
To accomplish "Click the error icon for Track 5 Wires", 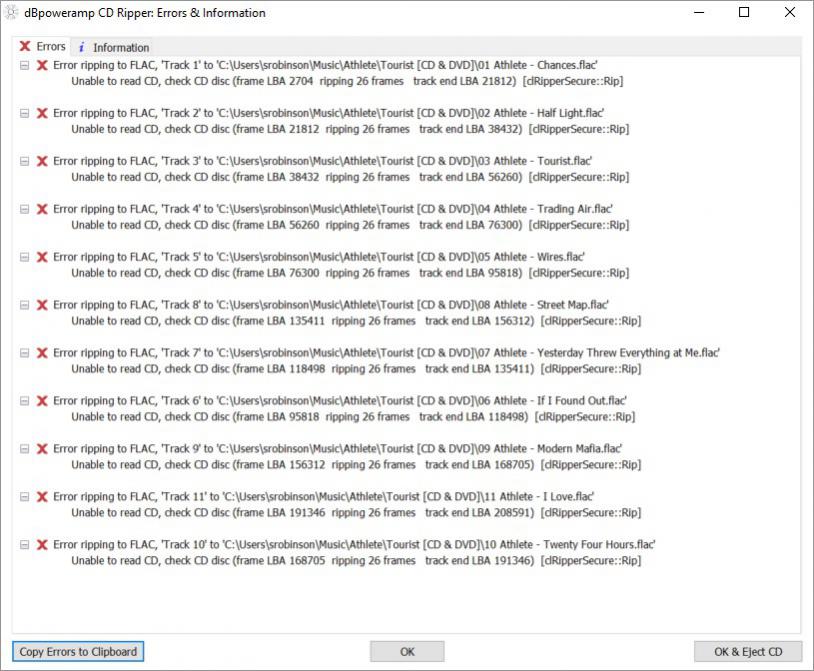I will 42,257.
